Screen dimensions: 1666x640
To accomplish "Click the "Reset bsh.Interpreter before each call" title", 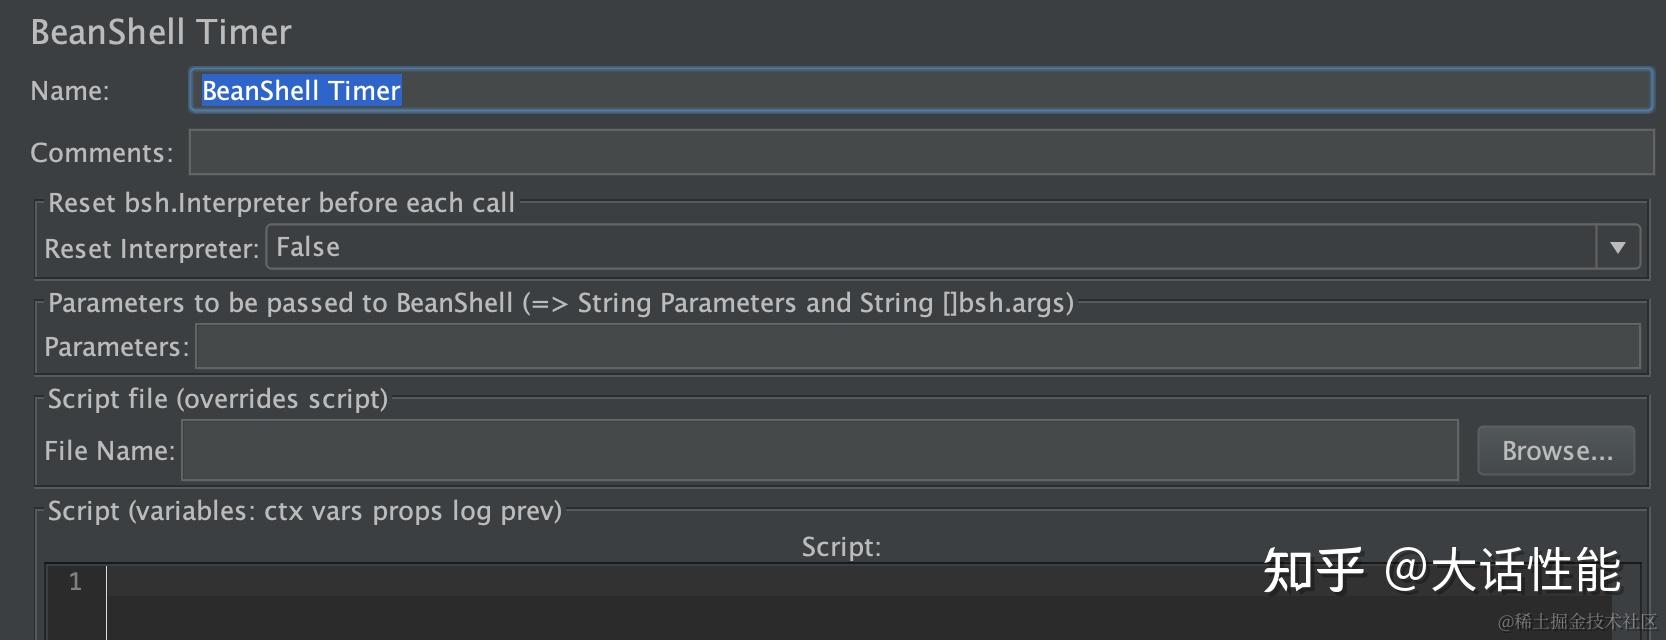I will click(281, 203).
